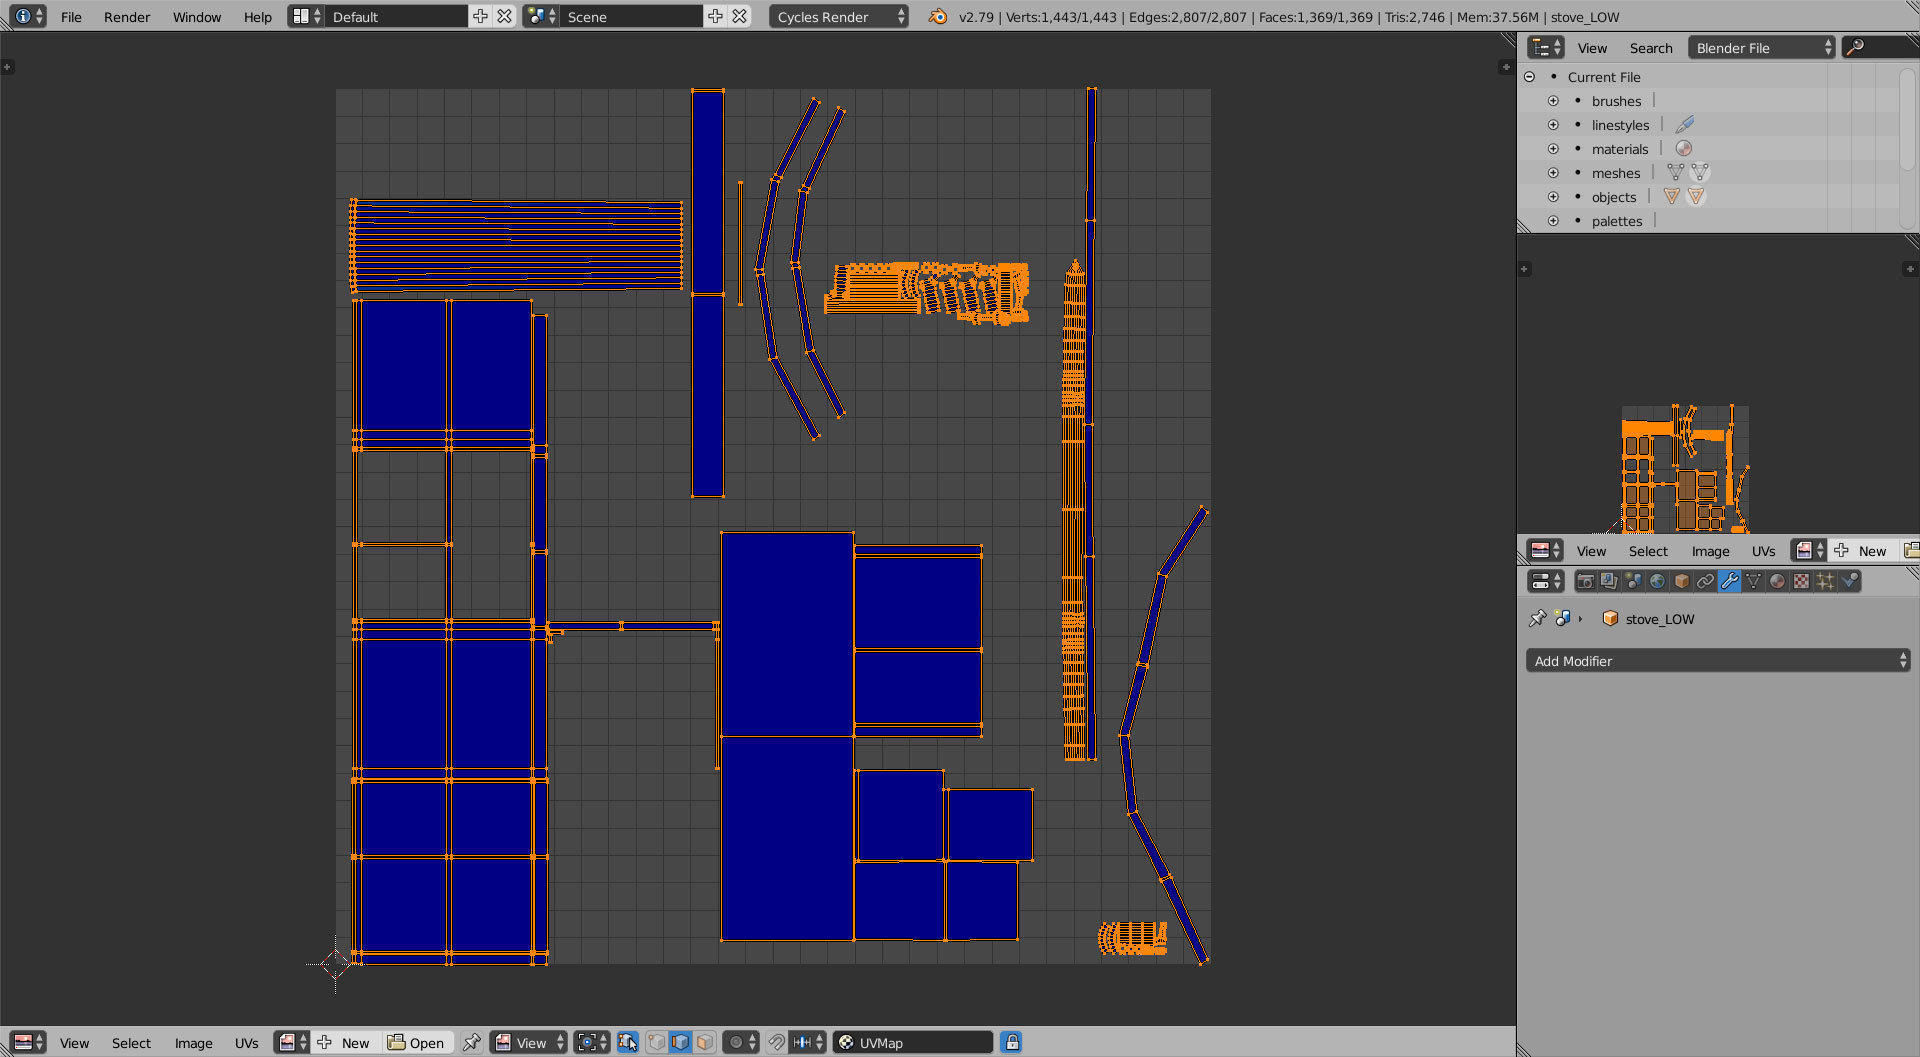Open the pivot point dropdown in UV editor

pos(592,1043)
